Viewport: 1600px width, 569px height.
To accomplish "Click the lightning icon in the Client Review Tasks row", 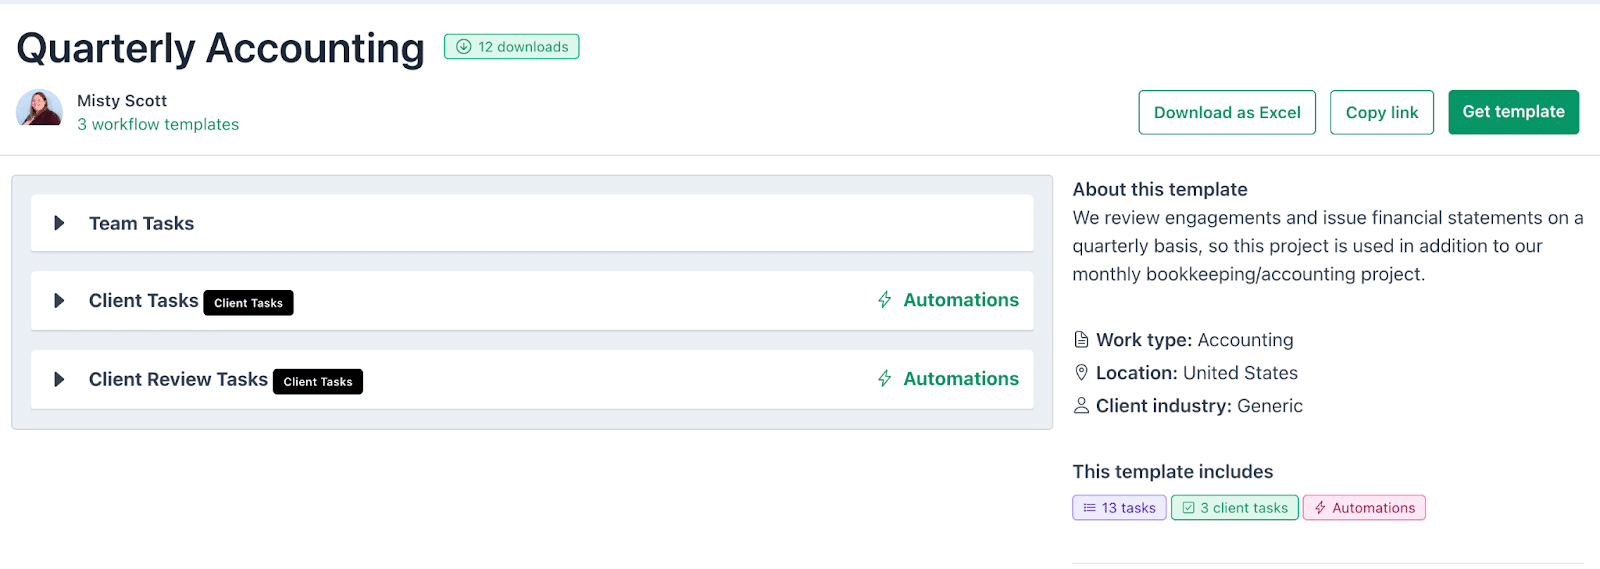I will click(x=885, y=379).
